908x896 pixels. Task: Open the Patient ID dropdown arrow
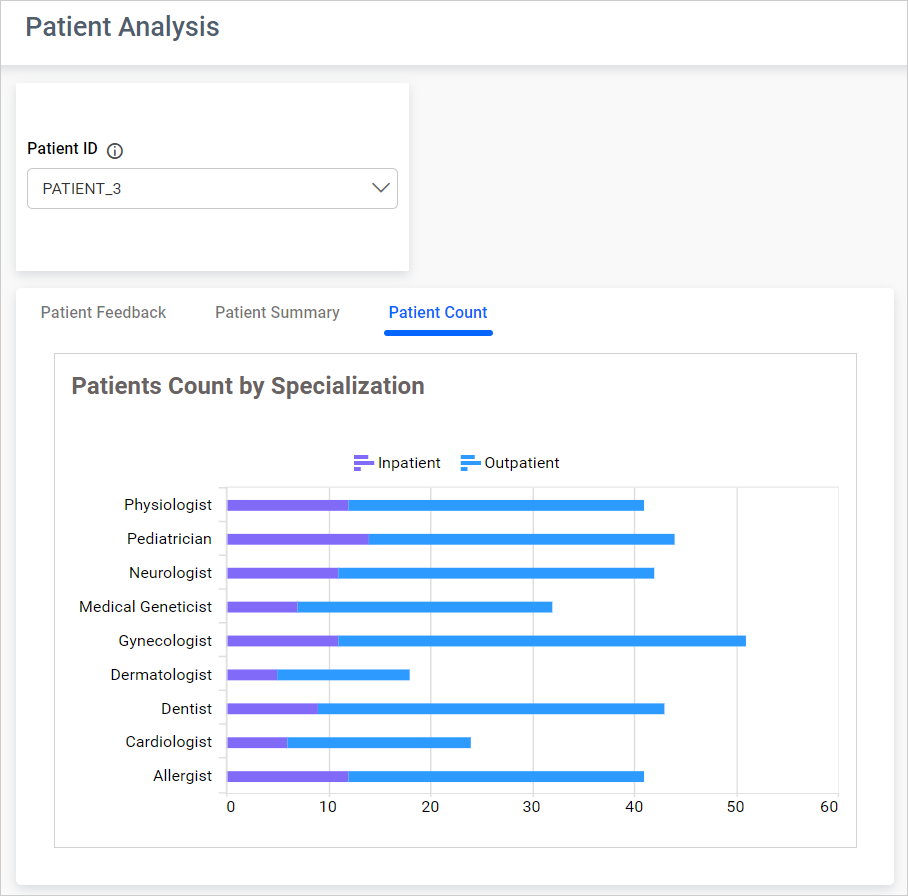coord(380,188)
